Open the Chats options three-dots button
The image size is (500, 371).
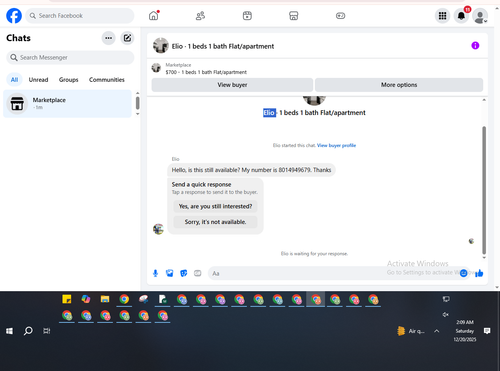pyautogui.click(x=108, y=38)
